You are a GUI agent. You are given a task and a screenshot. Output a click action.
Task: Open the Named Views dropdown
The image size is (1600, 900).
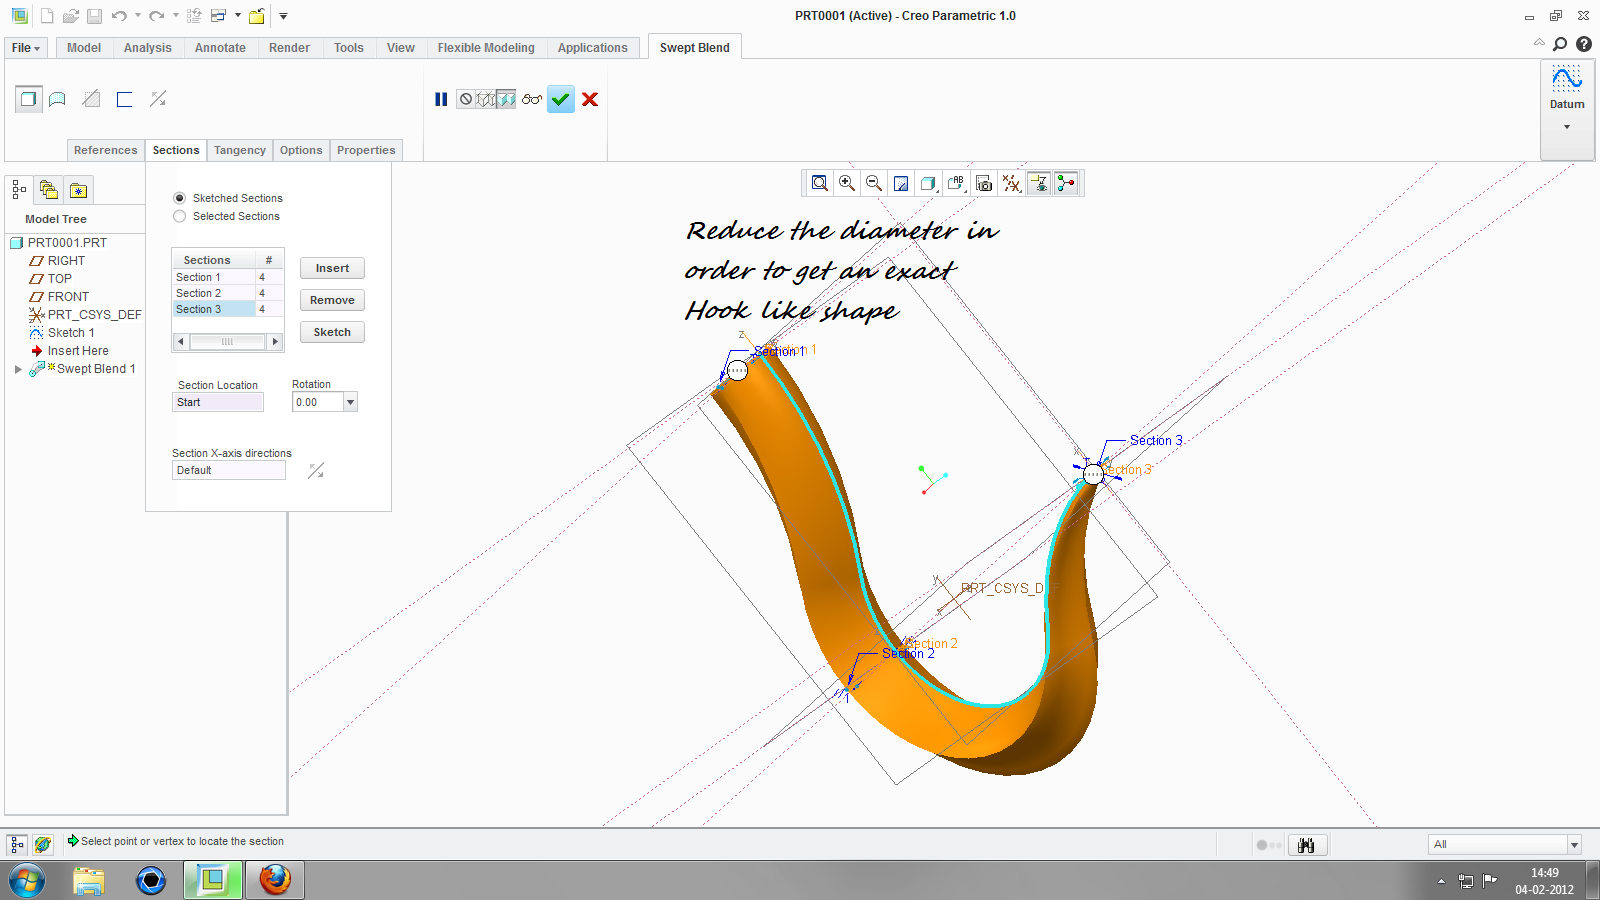[x=956, y=183]
